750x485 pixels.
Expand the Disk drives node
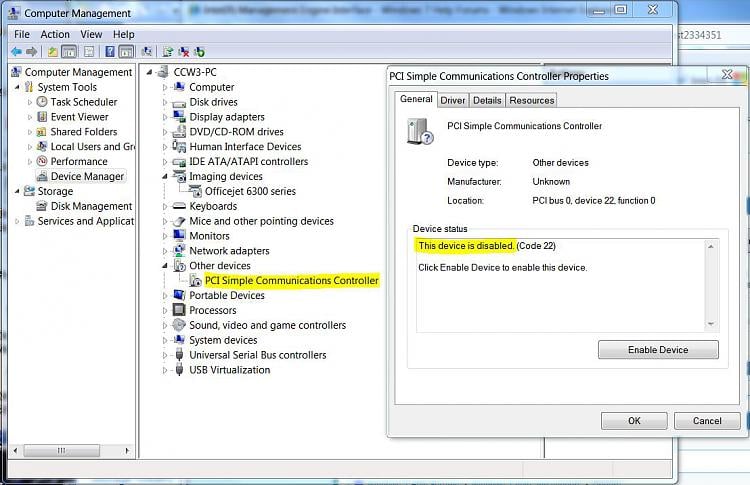pos(165,102)
